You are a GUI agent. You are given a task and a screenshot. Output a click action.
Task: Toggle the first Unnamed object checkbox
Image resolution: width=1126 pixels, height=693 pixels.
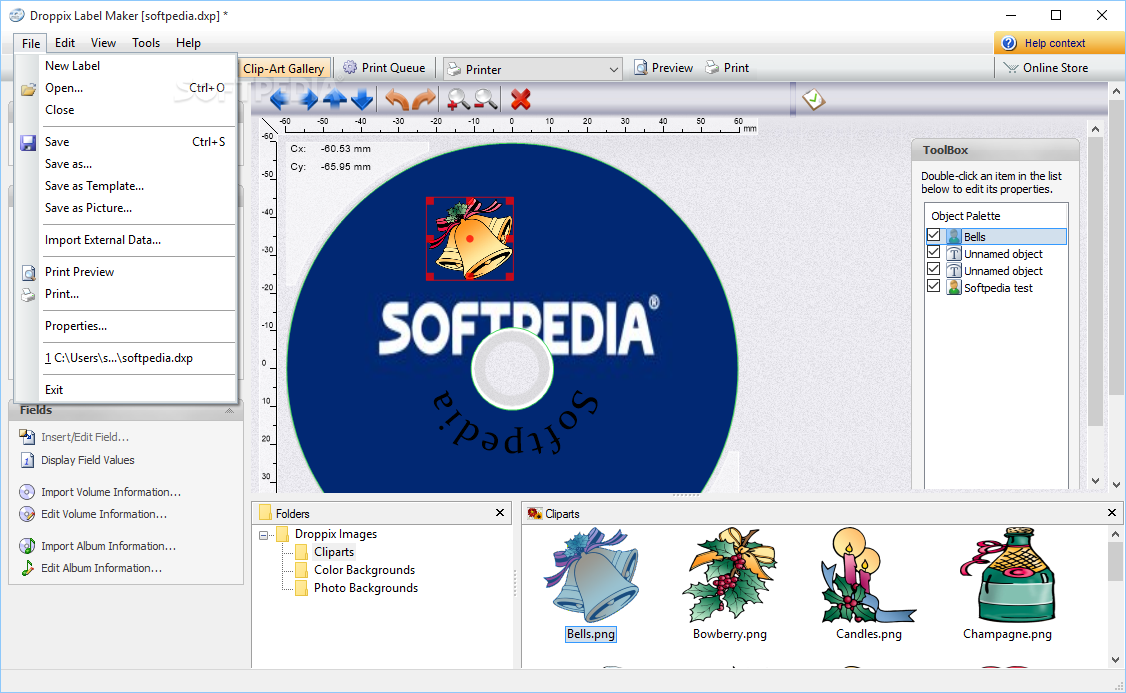(x=934, y=252)
